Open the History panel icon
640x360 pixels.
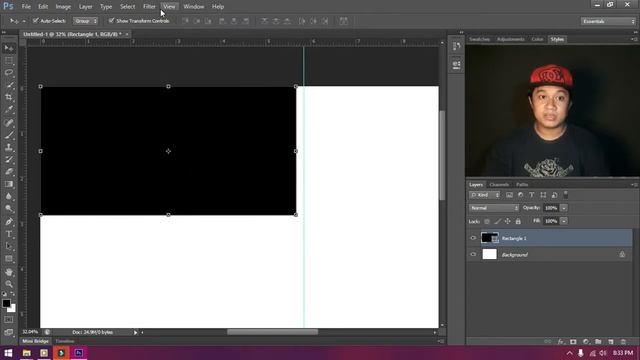coord(456,47)
